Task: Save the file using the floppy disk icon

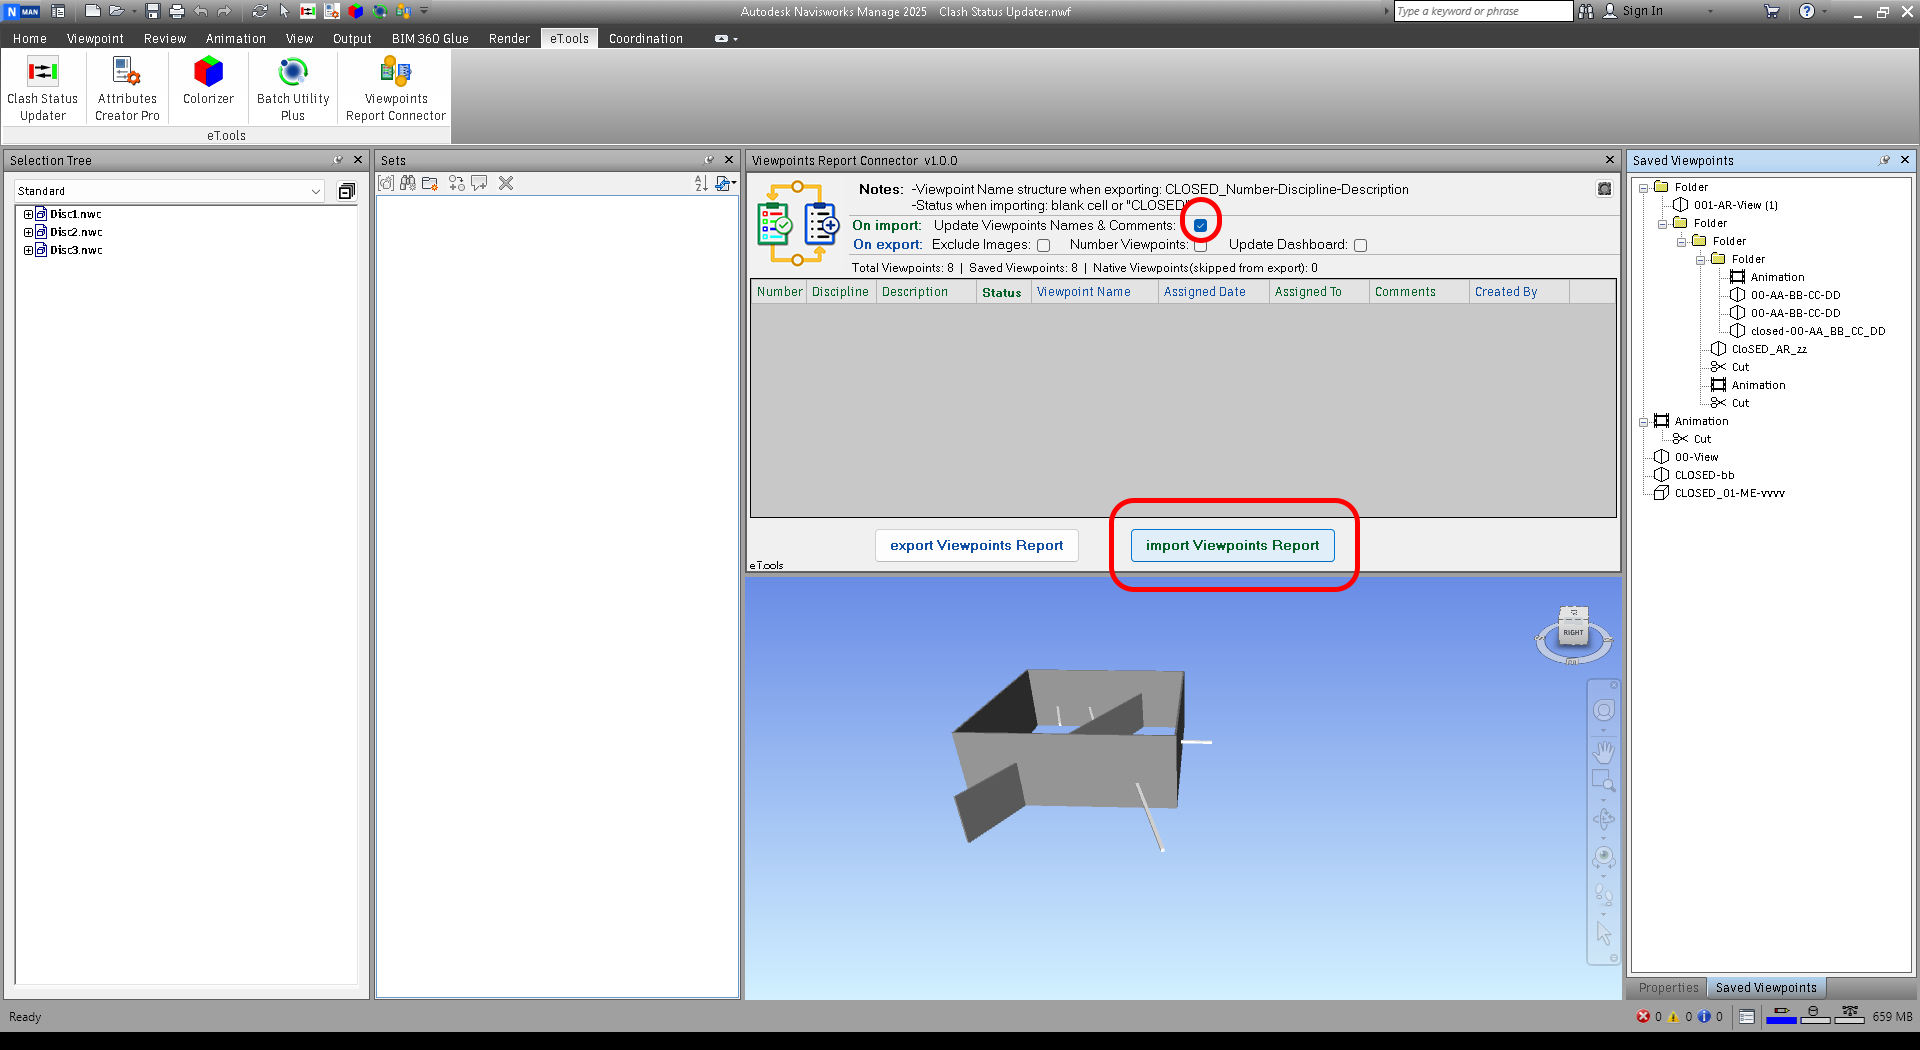Action: pyautogui.click(x=153, y=11)
